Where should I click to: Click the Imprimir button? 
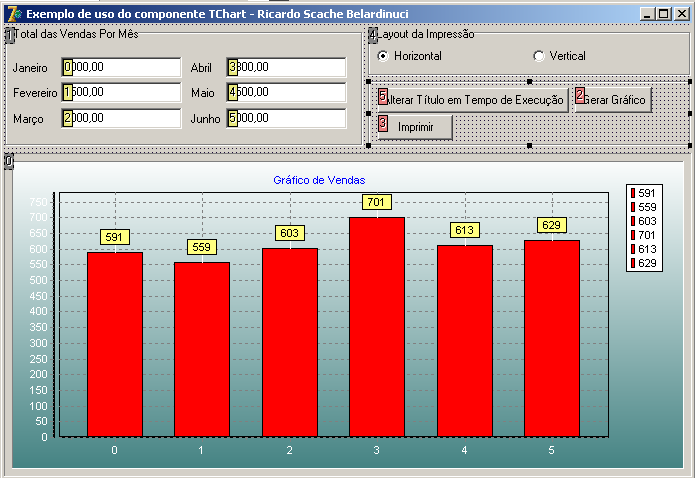tap(415, 127)
